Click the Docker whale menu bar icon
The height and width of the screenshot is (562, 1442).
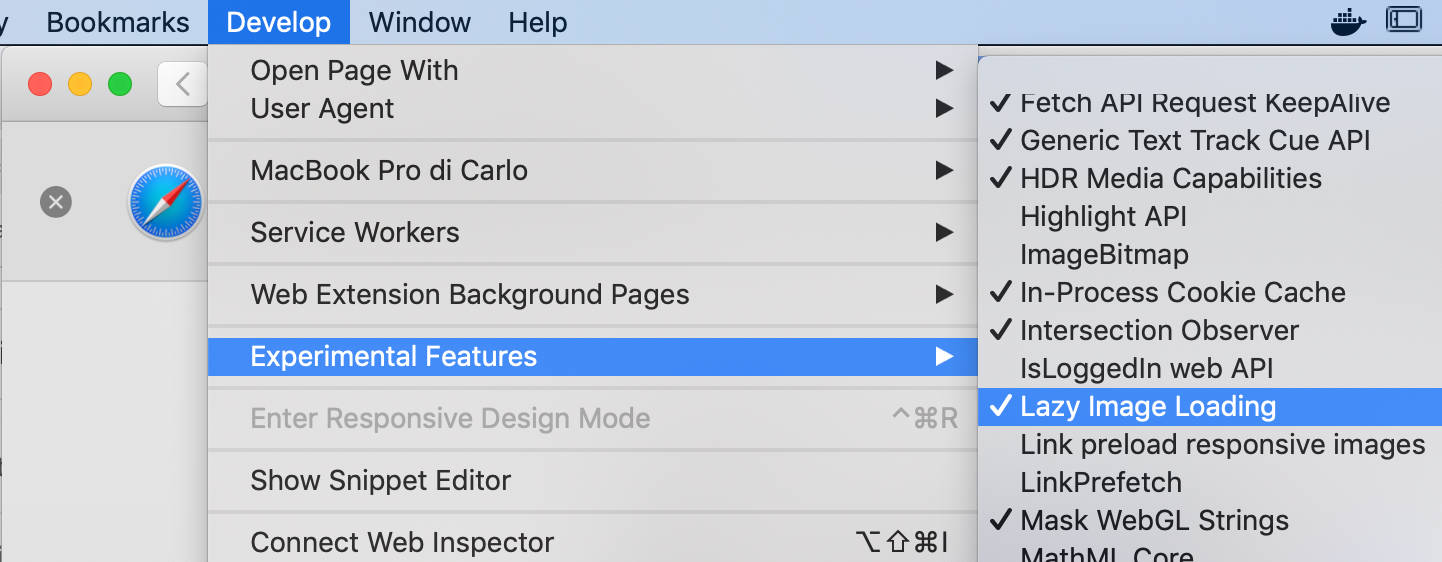pos(1348,21)
